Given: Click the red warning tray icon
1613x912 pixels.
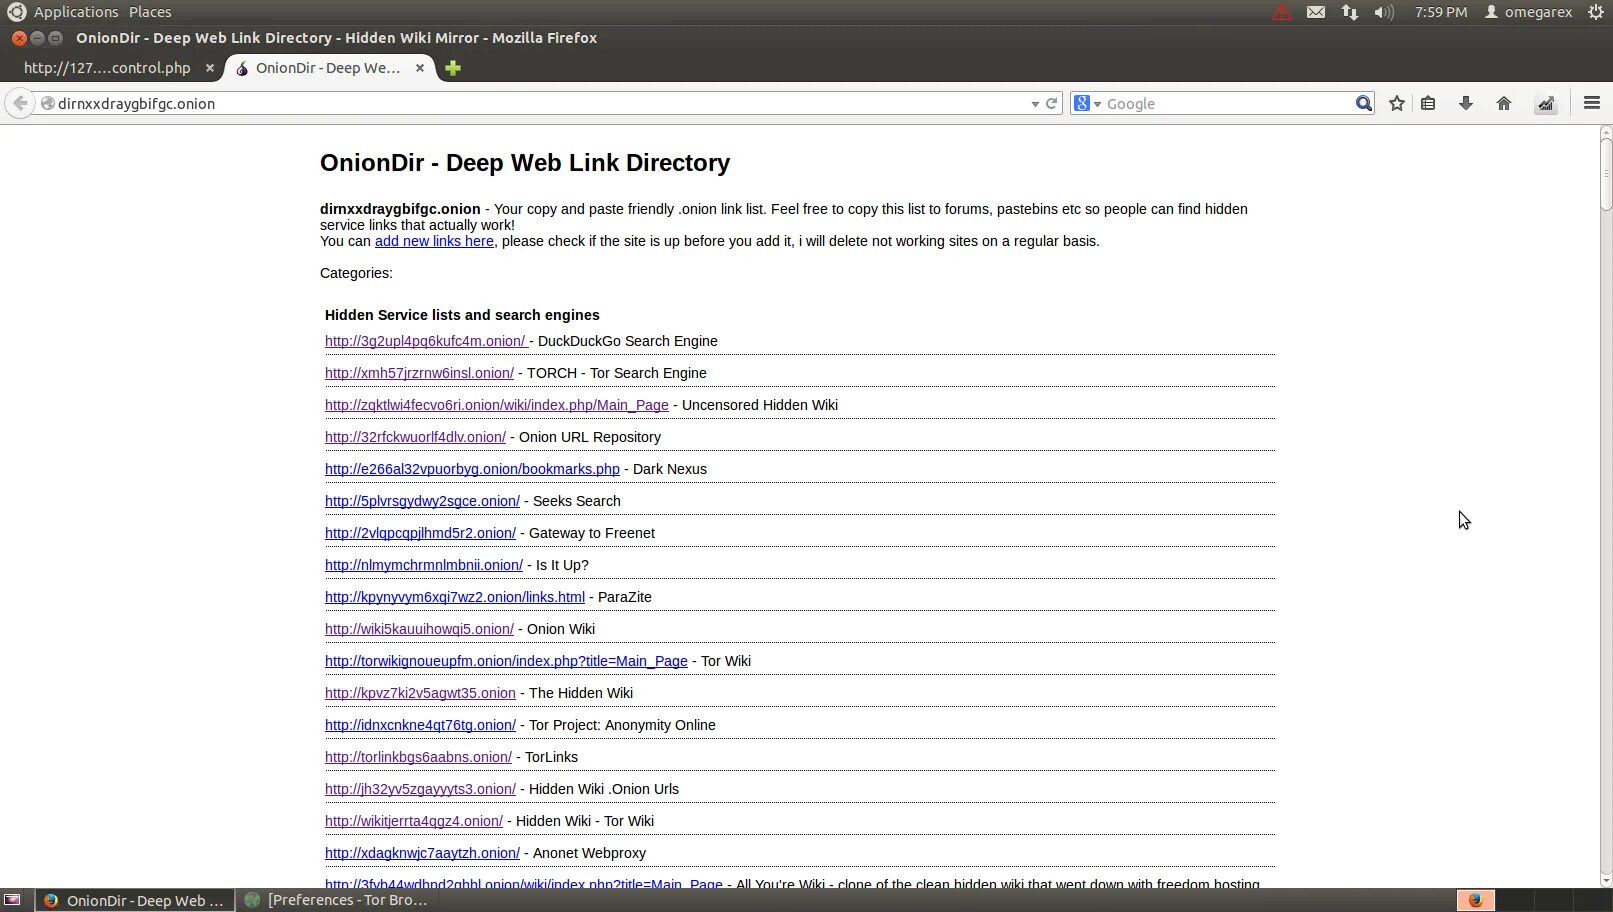Looking at the screenshot, I should click(x=1282, y=12).
